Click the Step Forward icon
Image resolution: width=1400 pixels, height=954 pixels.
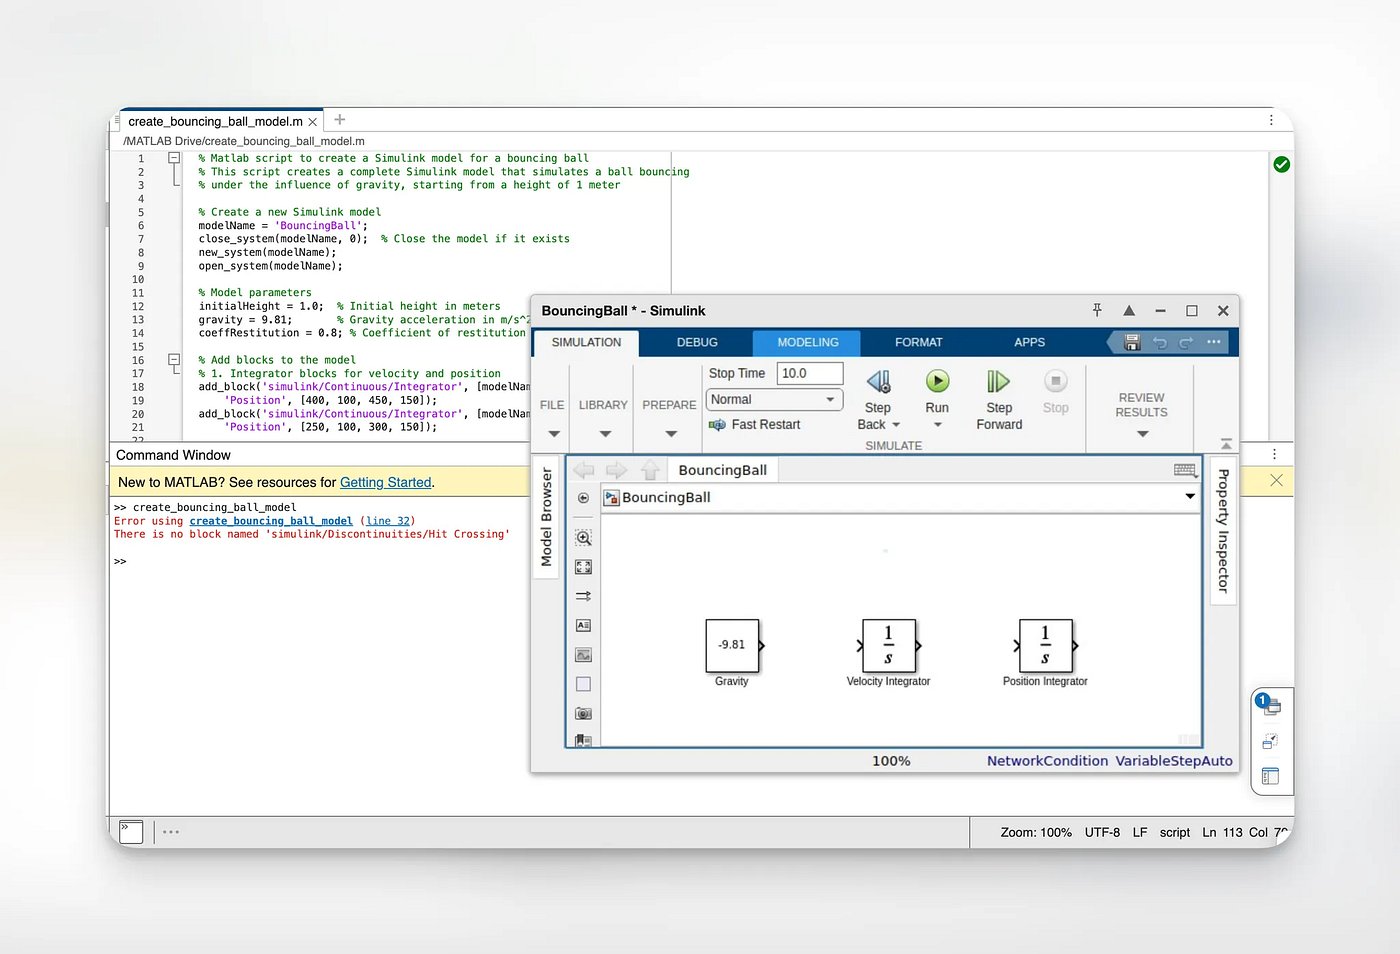(998, 381)
